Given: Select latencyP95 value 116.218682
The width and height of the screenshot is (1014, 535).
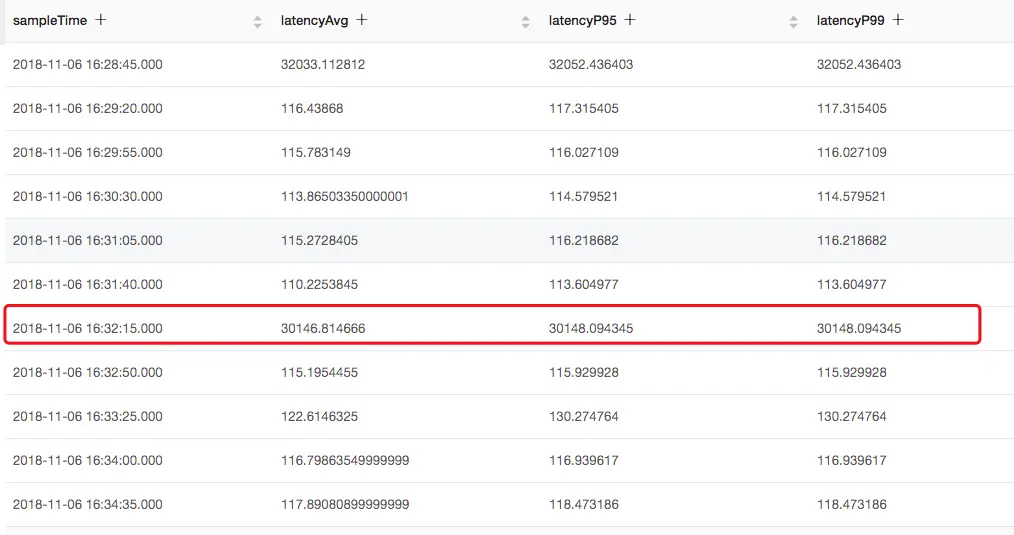Looking at the screenshot, I should [584, 241].
